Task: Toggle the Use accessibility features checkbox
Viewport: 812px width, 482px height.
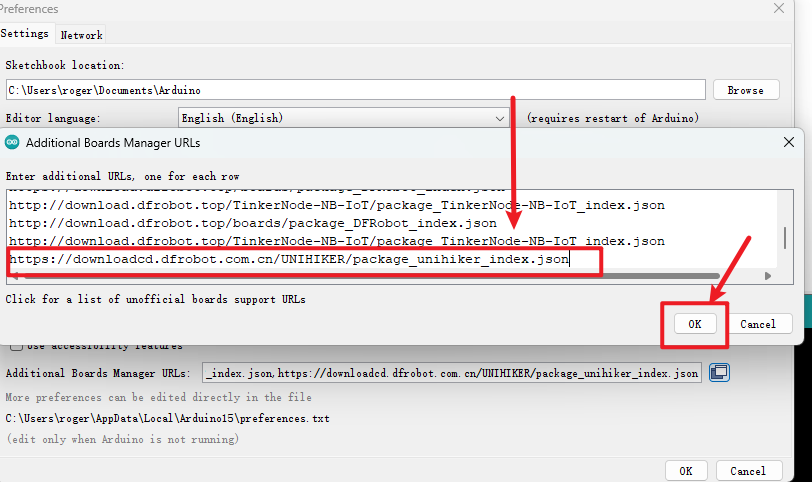Action: tap(16, 346)
